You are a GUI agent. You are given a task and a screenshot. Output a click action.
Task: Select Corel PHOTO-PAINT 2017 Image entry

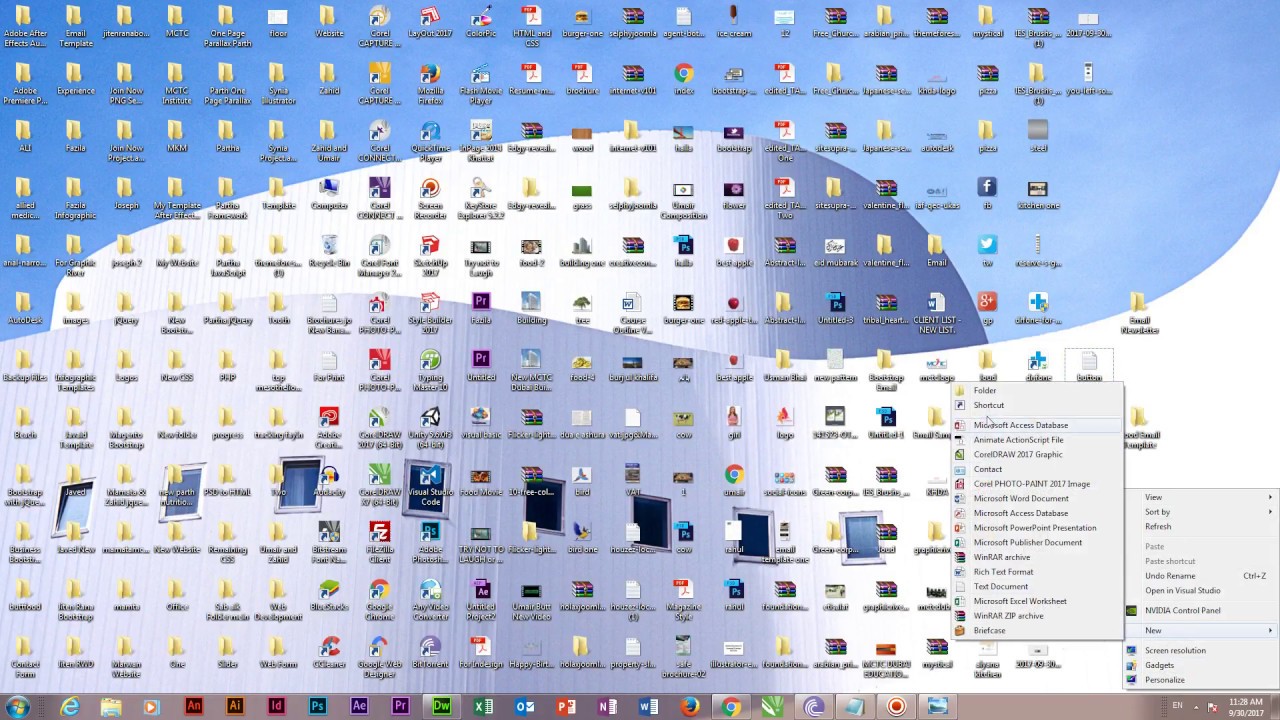click(1036, 484)
